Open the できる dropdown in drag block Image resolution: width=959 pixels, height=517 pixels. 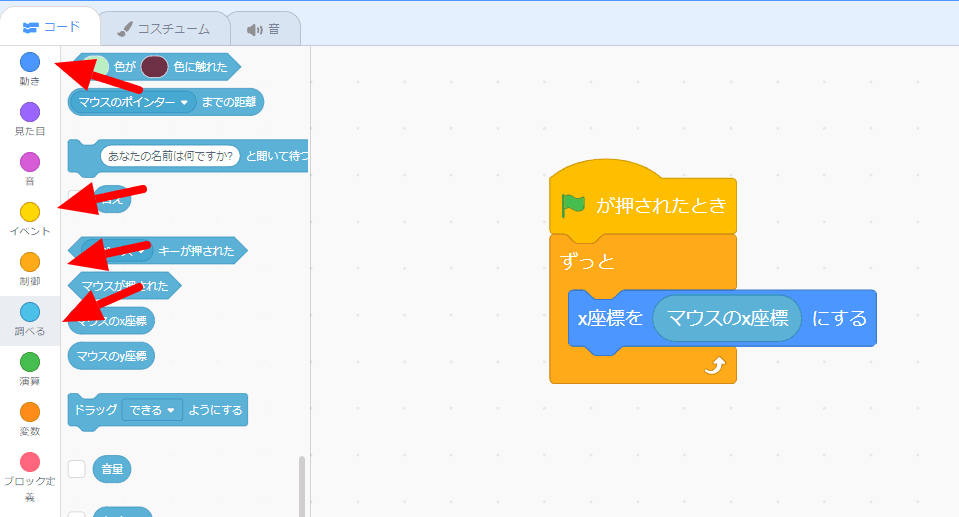click(152, 410)
